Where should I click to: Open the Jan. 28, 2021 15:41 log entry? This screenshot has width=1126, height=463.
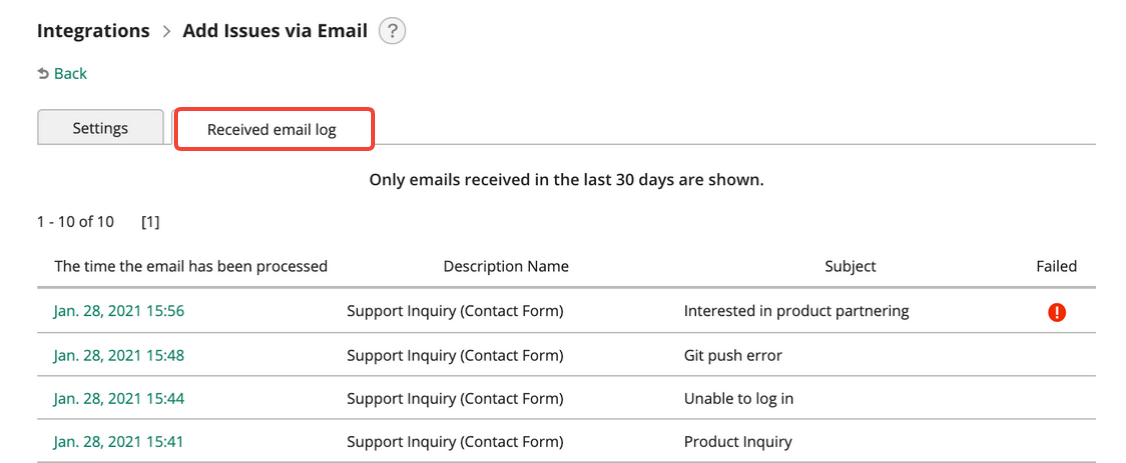point(118,441)
